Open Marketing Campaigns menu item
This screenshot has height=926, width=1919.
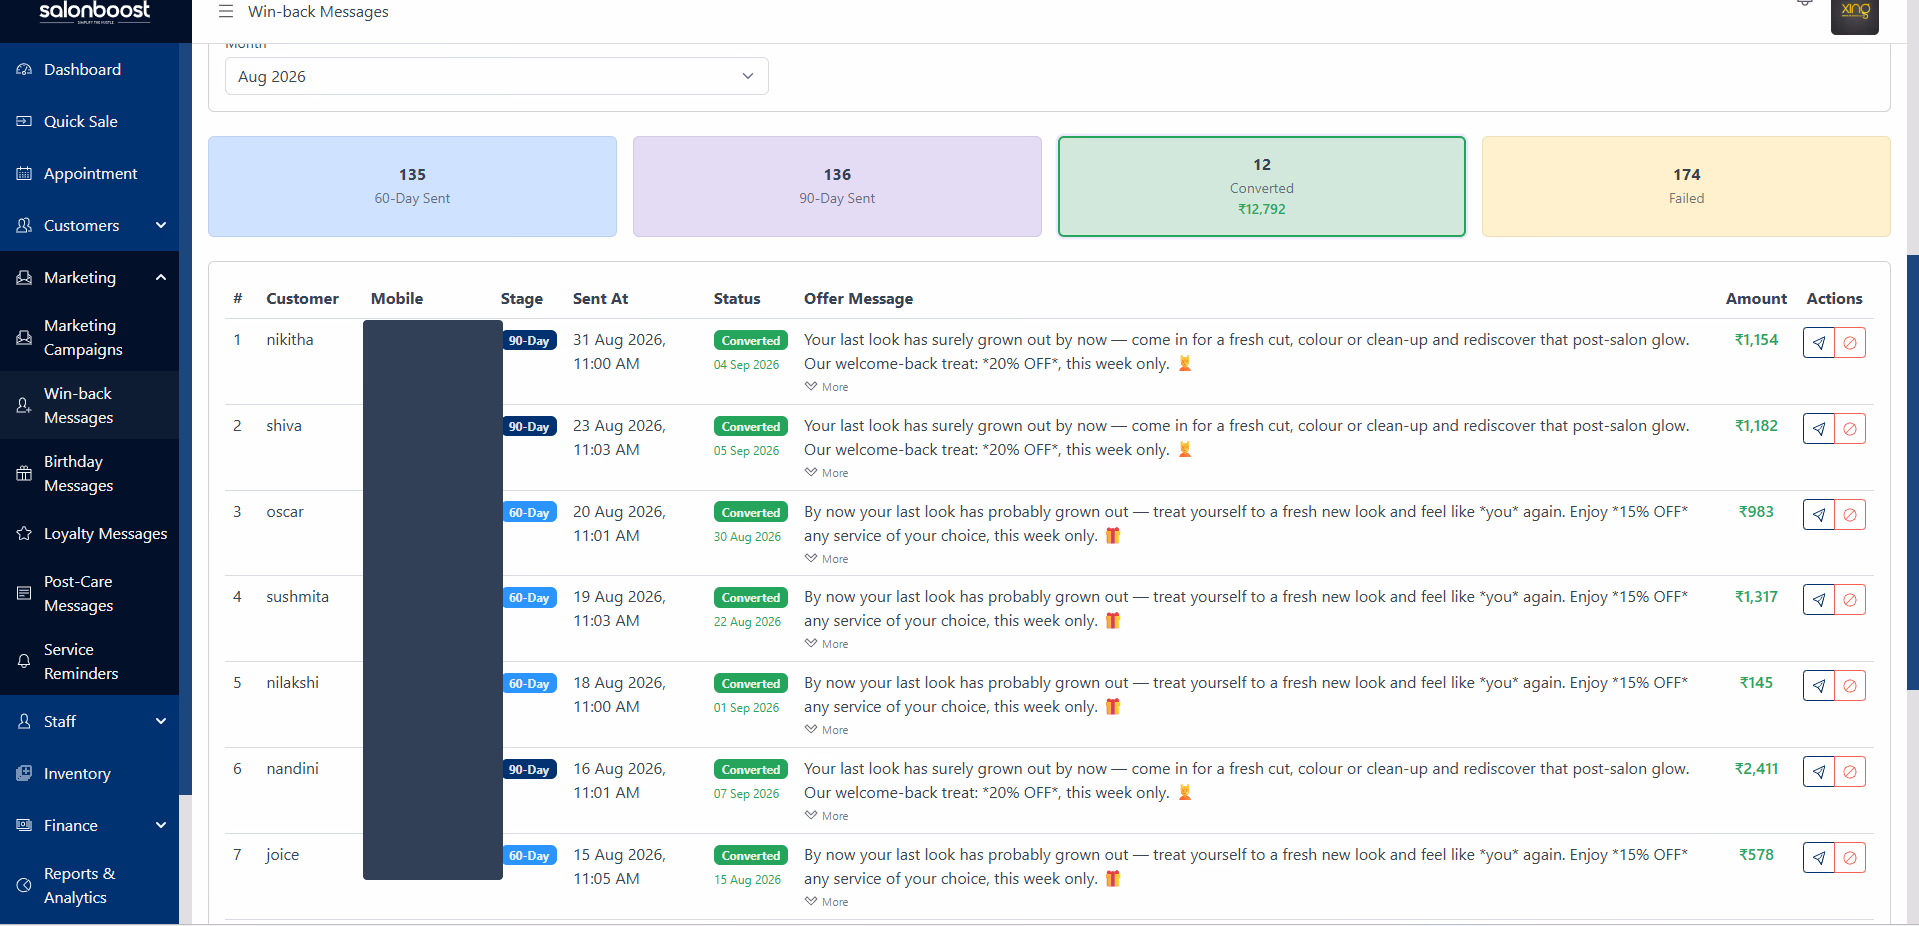pyautogui.click(x=89, y=338)
